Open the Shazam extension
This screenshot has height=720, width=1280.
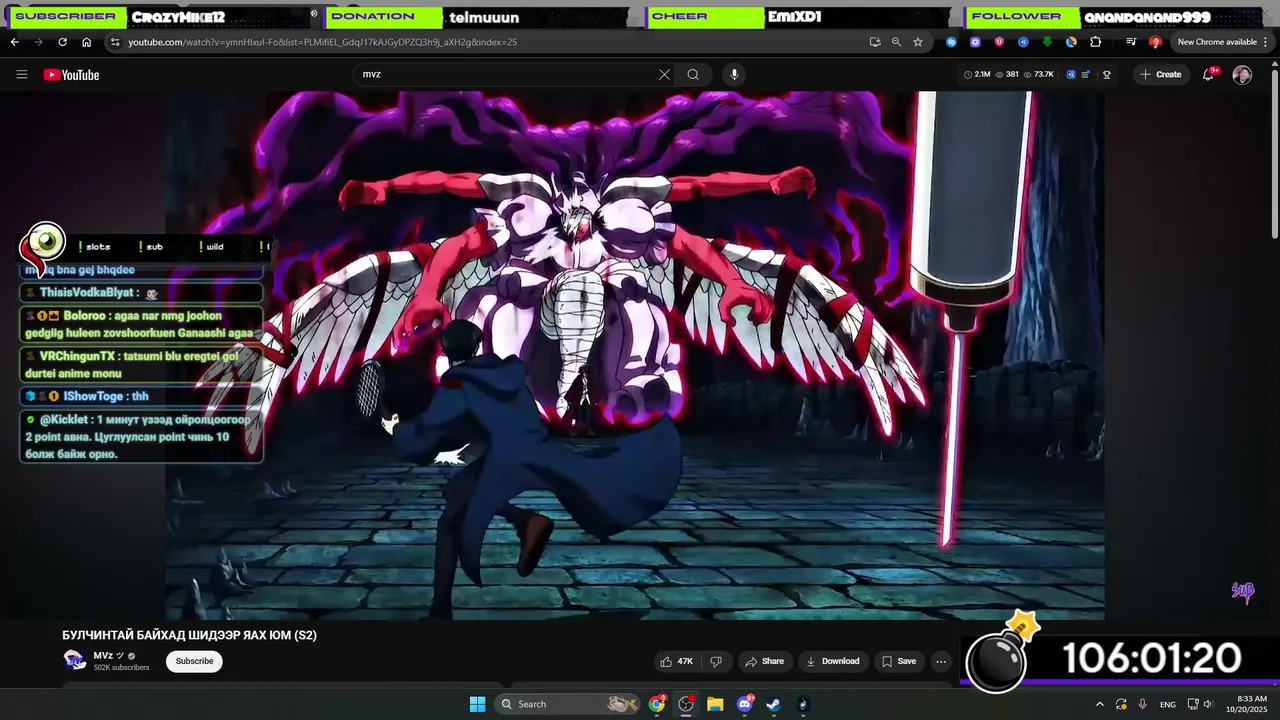(x=951, y=42)
